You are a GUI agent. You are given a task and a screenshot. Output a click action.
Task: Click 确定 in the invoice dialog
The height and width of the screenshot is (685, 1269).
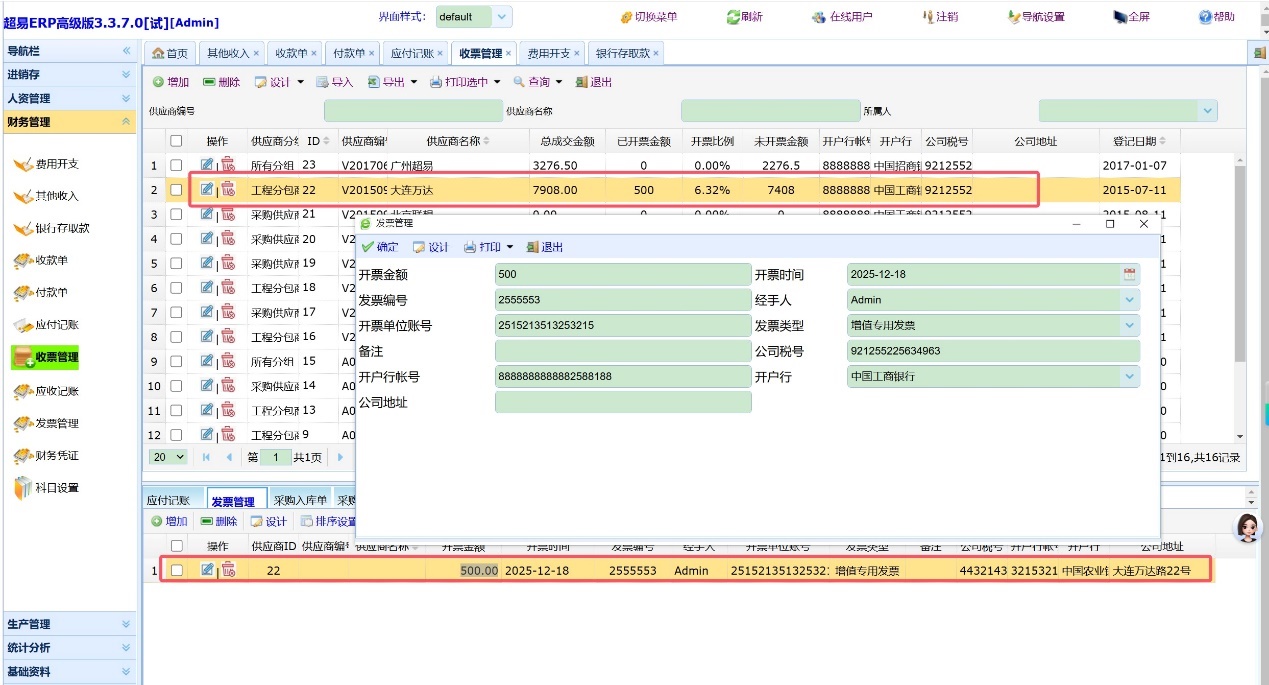click(379, 247)
